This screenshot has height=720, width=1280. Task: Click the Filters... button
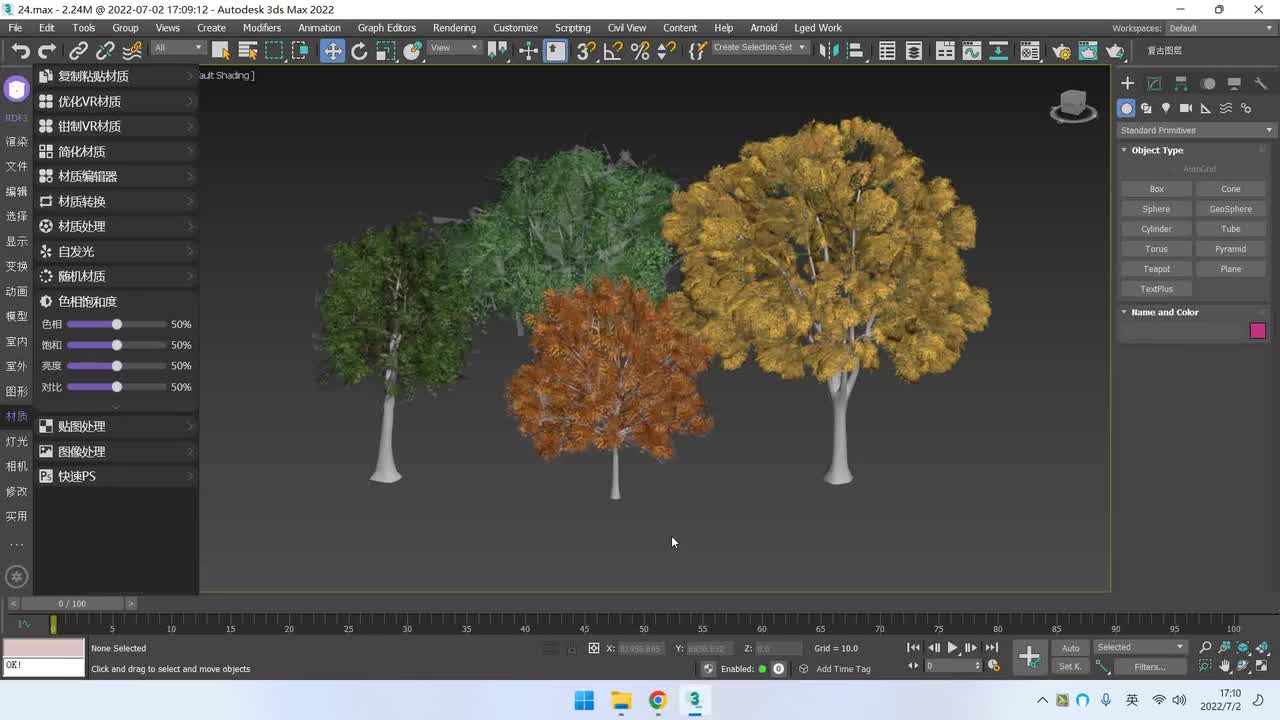click(x=1149, y=667)
